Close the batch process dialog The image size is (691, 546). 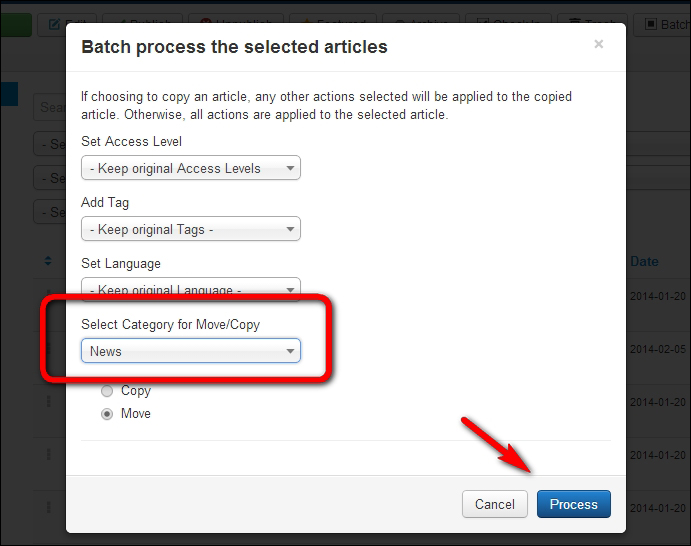tap(599, 44)
